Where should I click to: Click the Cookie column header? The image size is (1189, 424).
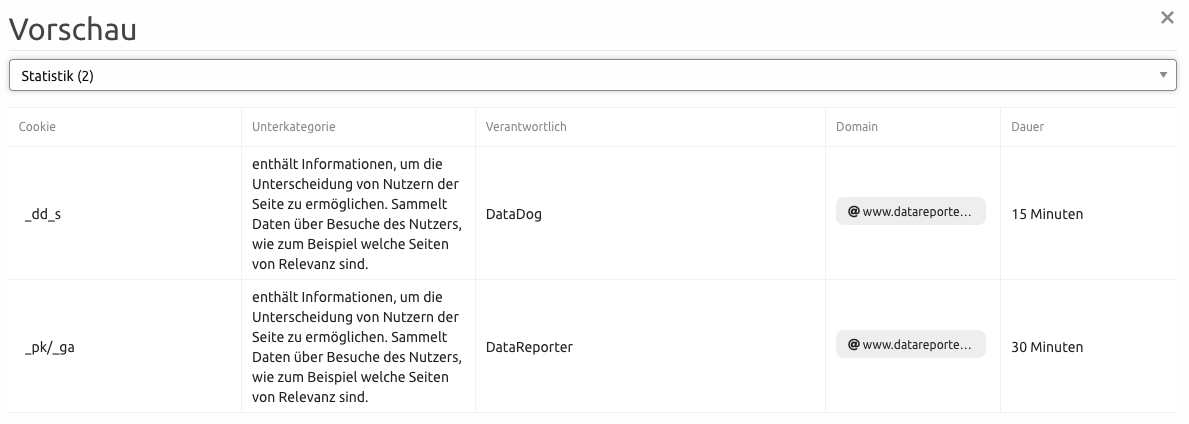pyautogui.click(x=37, y=127)
